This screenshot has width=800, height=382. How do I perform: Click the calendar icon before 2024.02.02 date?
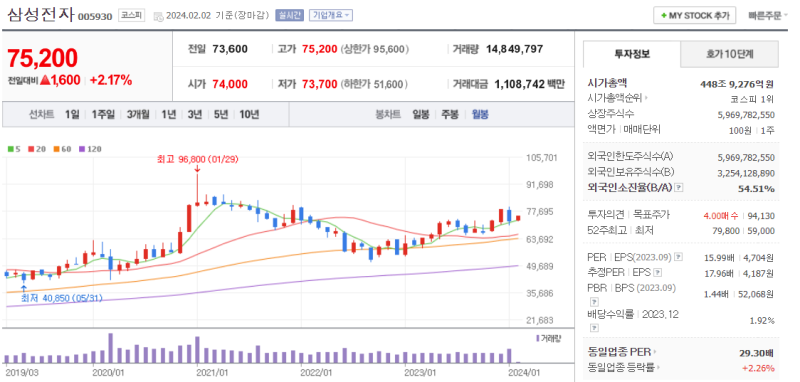click(x=159, y=16)
